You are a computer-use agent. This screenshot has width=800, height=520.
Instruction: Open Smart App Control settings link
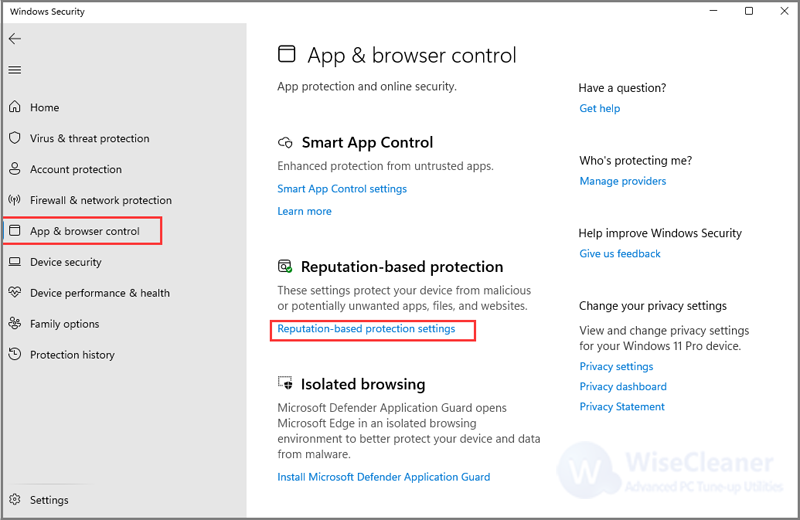342,189
